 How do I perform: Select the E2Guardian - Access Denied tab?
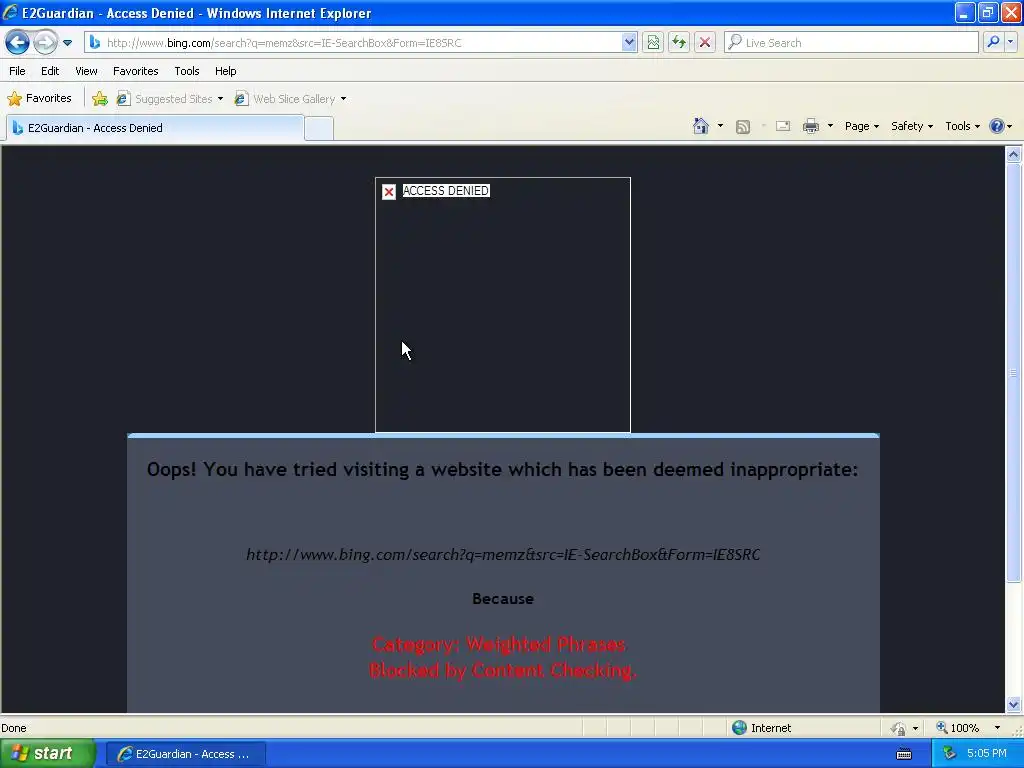pyautogui.click(x=155, y=128)
